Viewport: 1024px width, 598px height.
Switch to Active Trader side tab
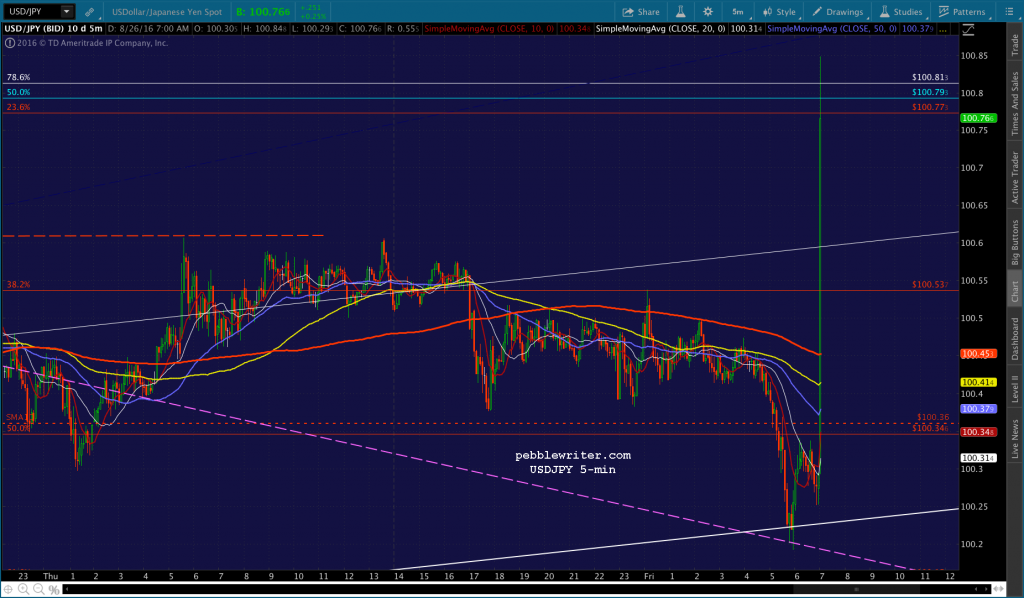pos(1015,178)
